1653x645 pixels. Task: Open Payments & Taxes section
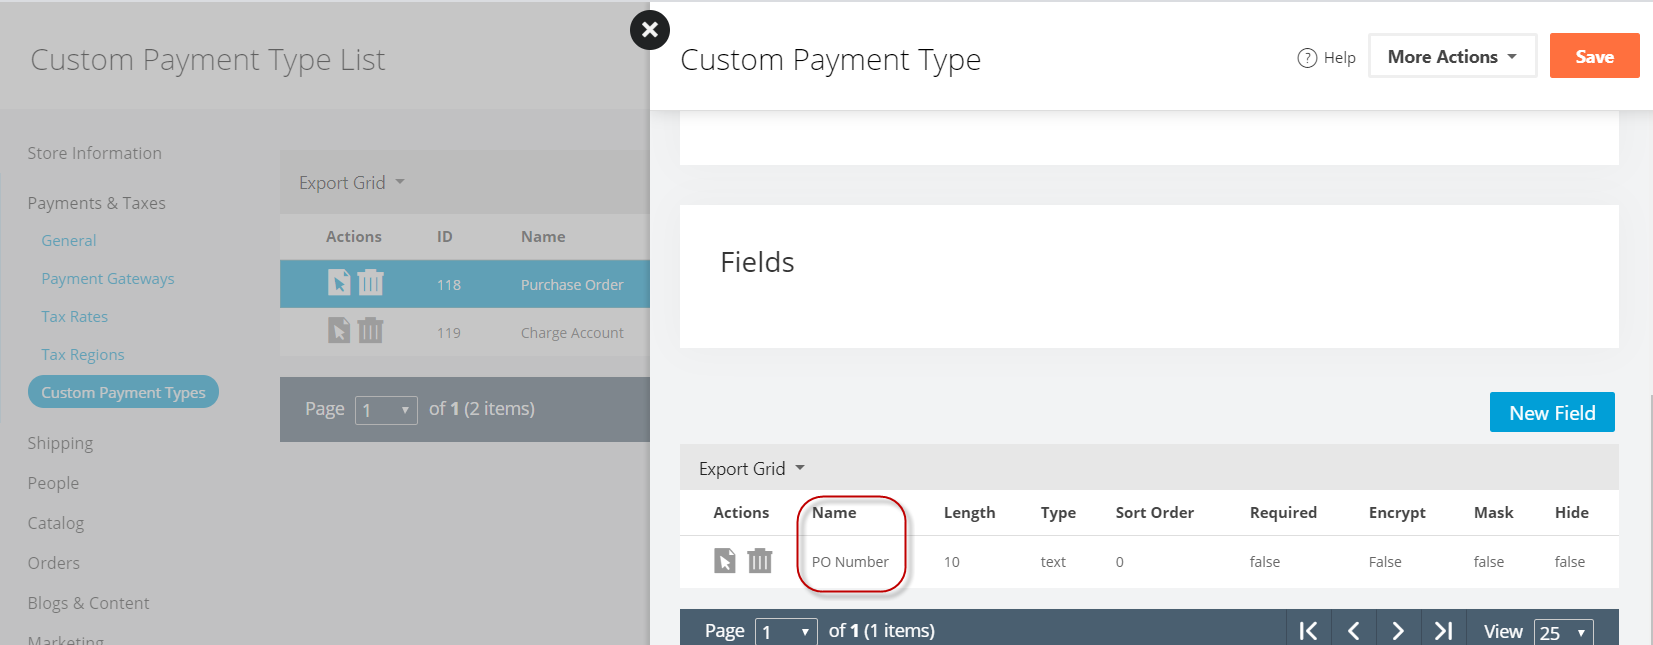[96, 203]
